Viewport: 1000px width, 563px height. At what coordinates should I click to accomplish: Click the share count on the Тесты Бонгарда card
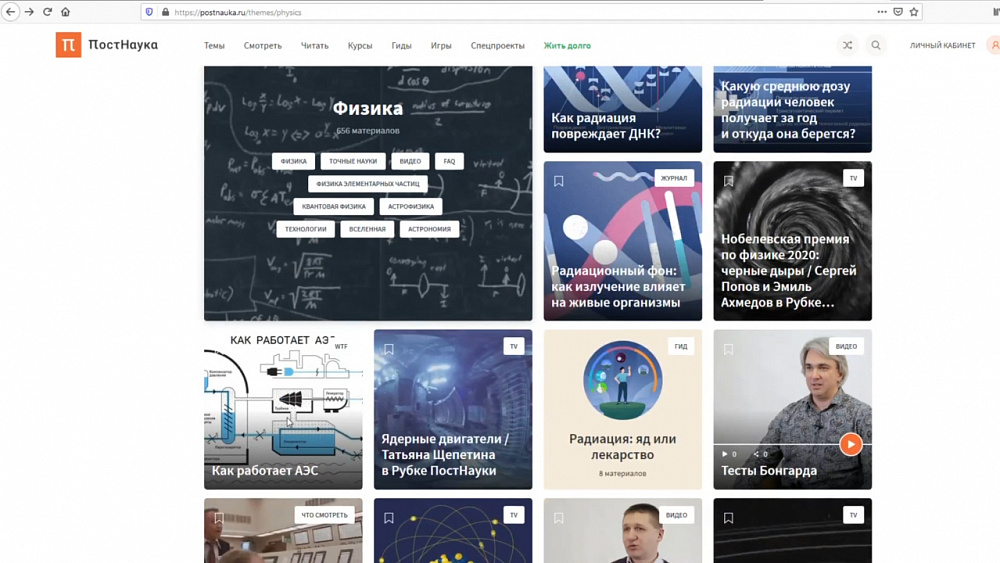click(x=760, y=454)
